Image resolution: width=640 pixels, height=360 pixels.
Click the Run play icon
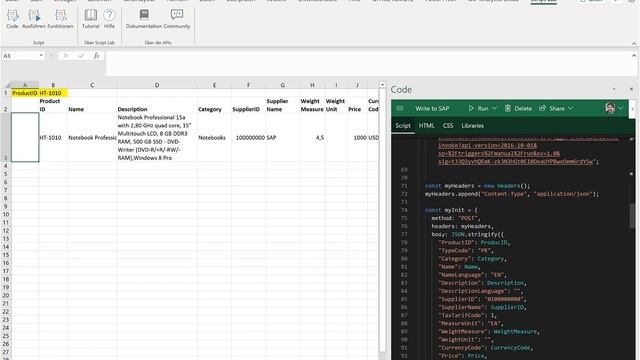(471, 108)
